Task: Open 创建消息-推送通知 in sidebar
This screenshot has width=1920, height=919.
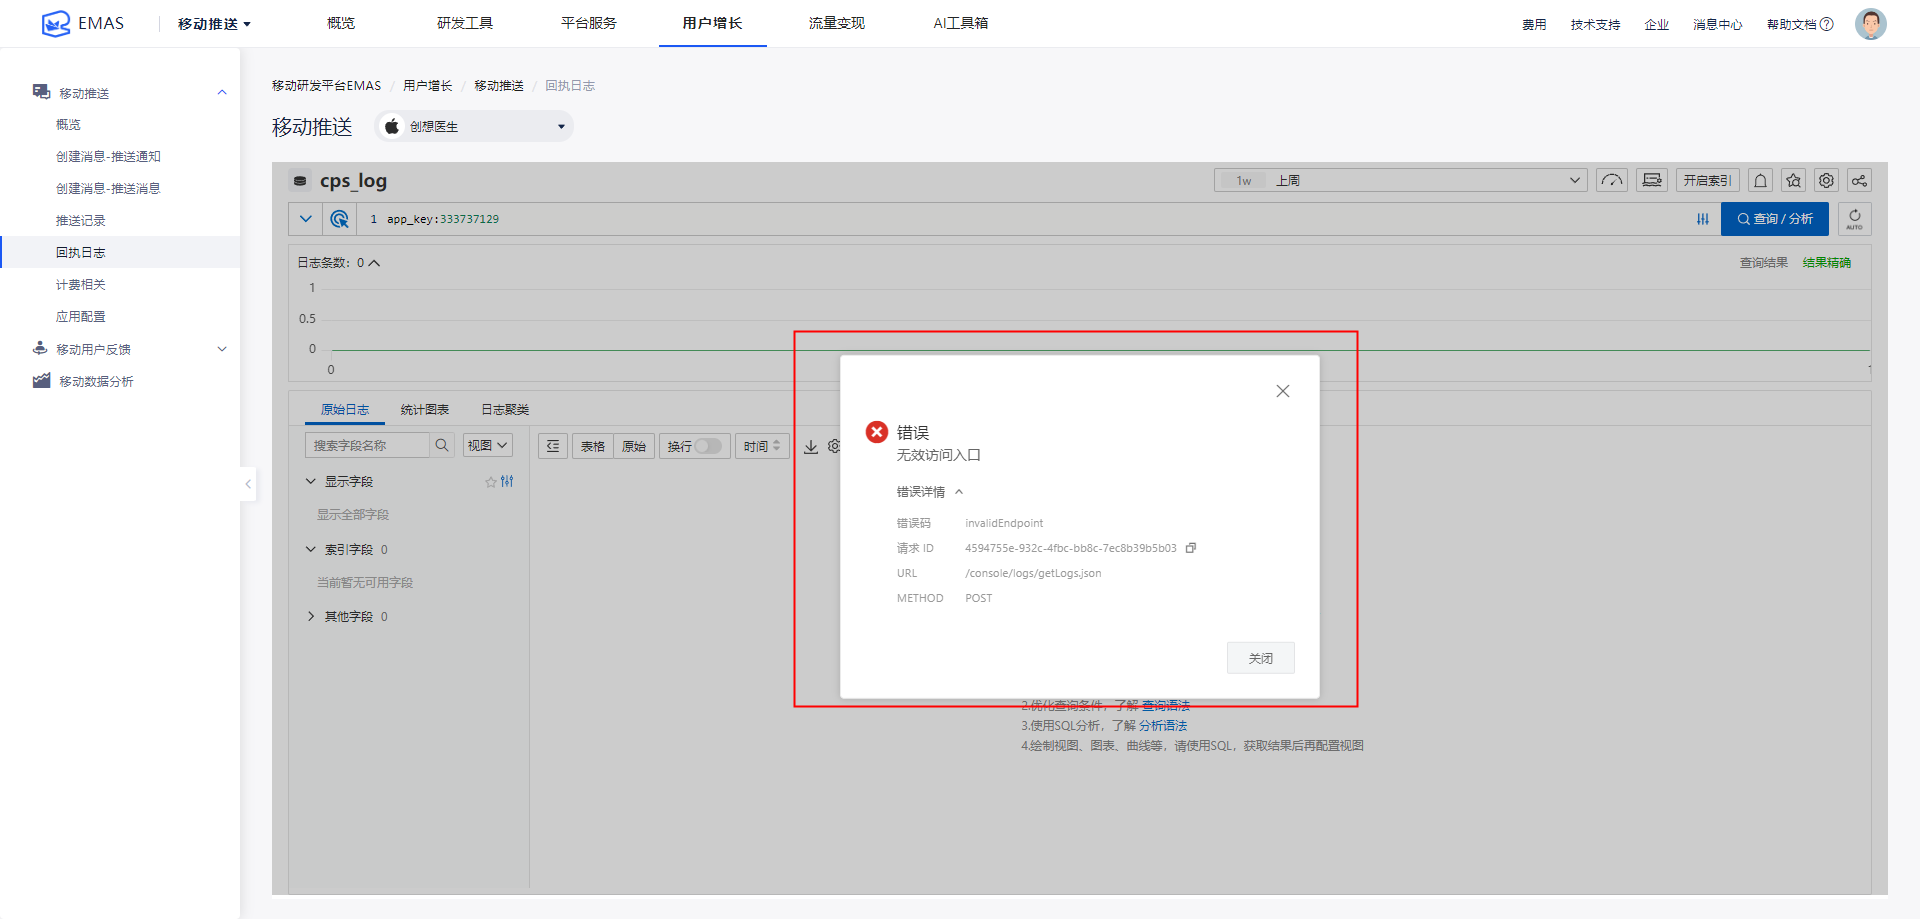Action: tap(108, 156)
